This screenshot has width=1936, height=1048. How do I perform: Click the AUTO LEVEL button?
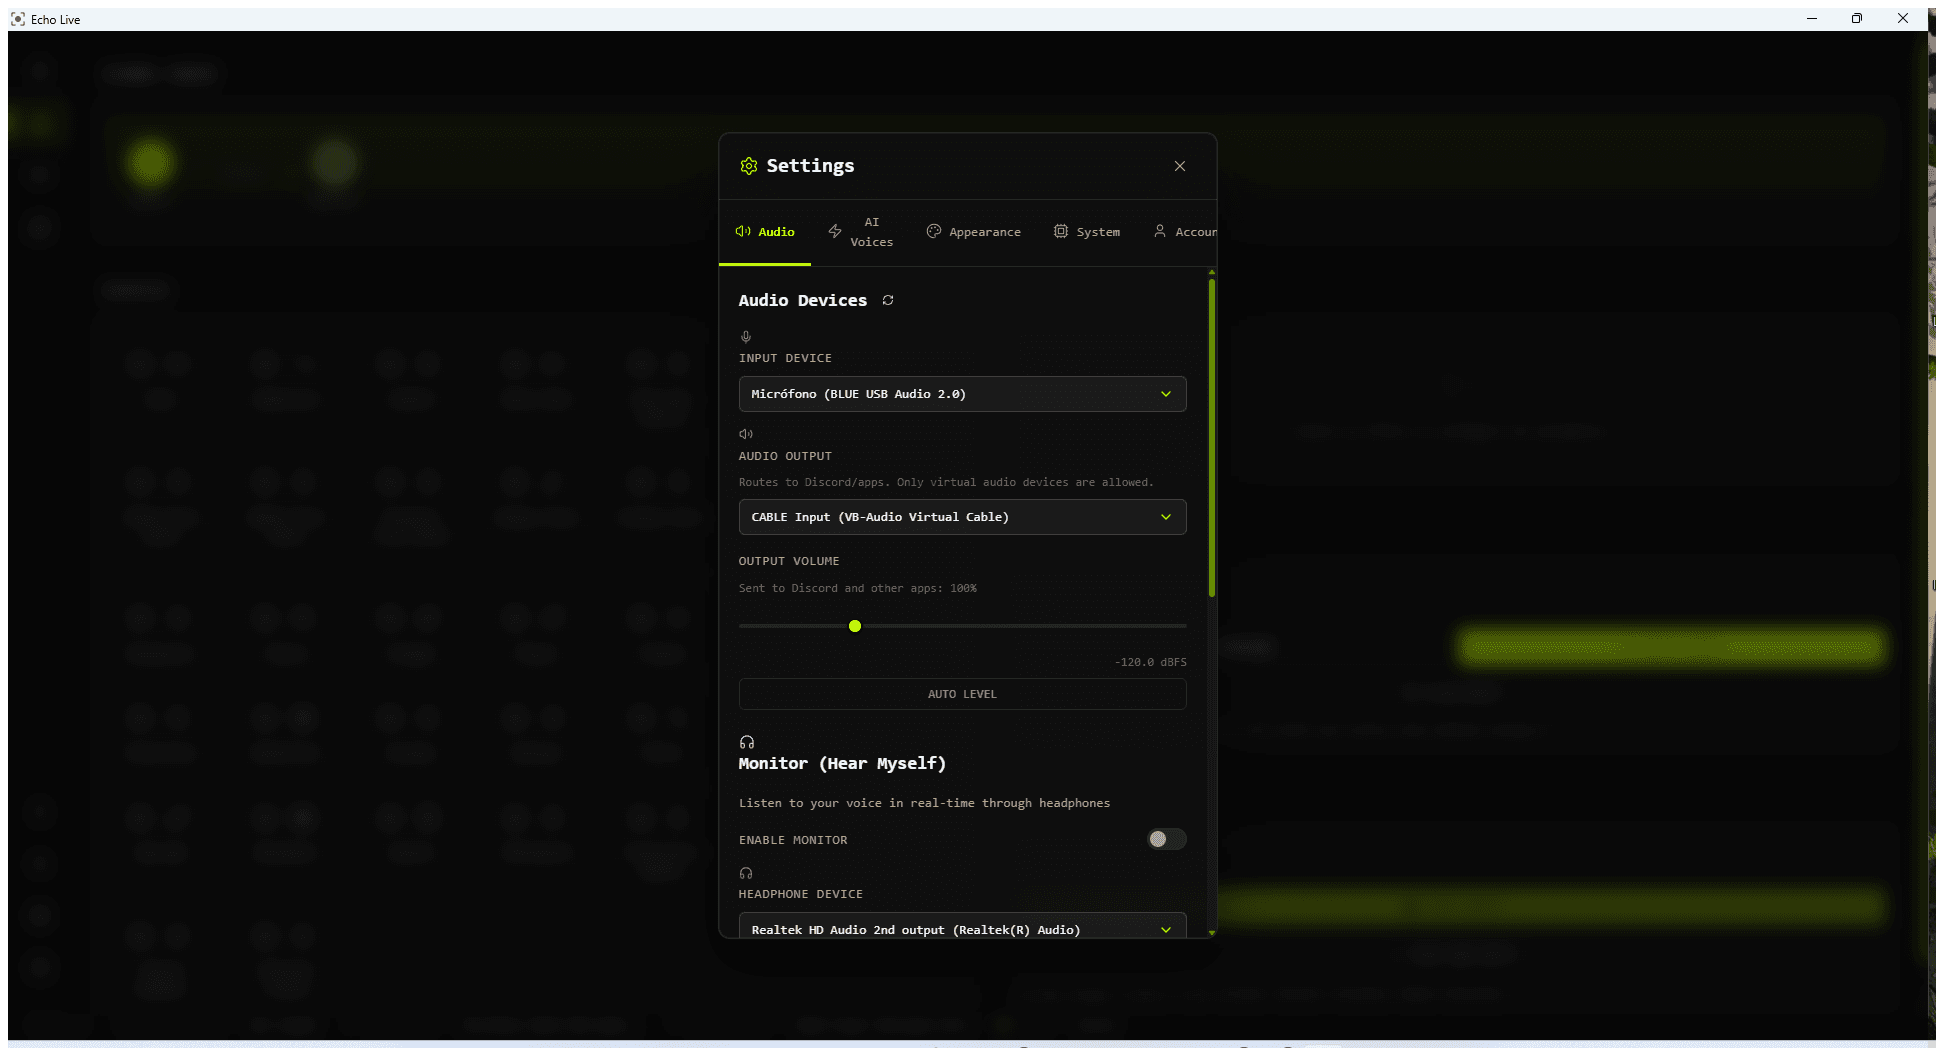(x=962, y=694)
